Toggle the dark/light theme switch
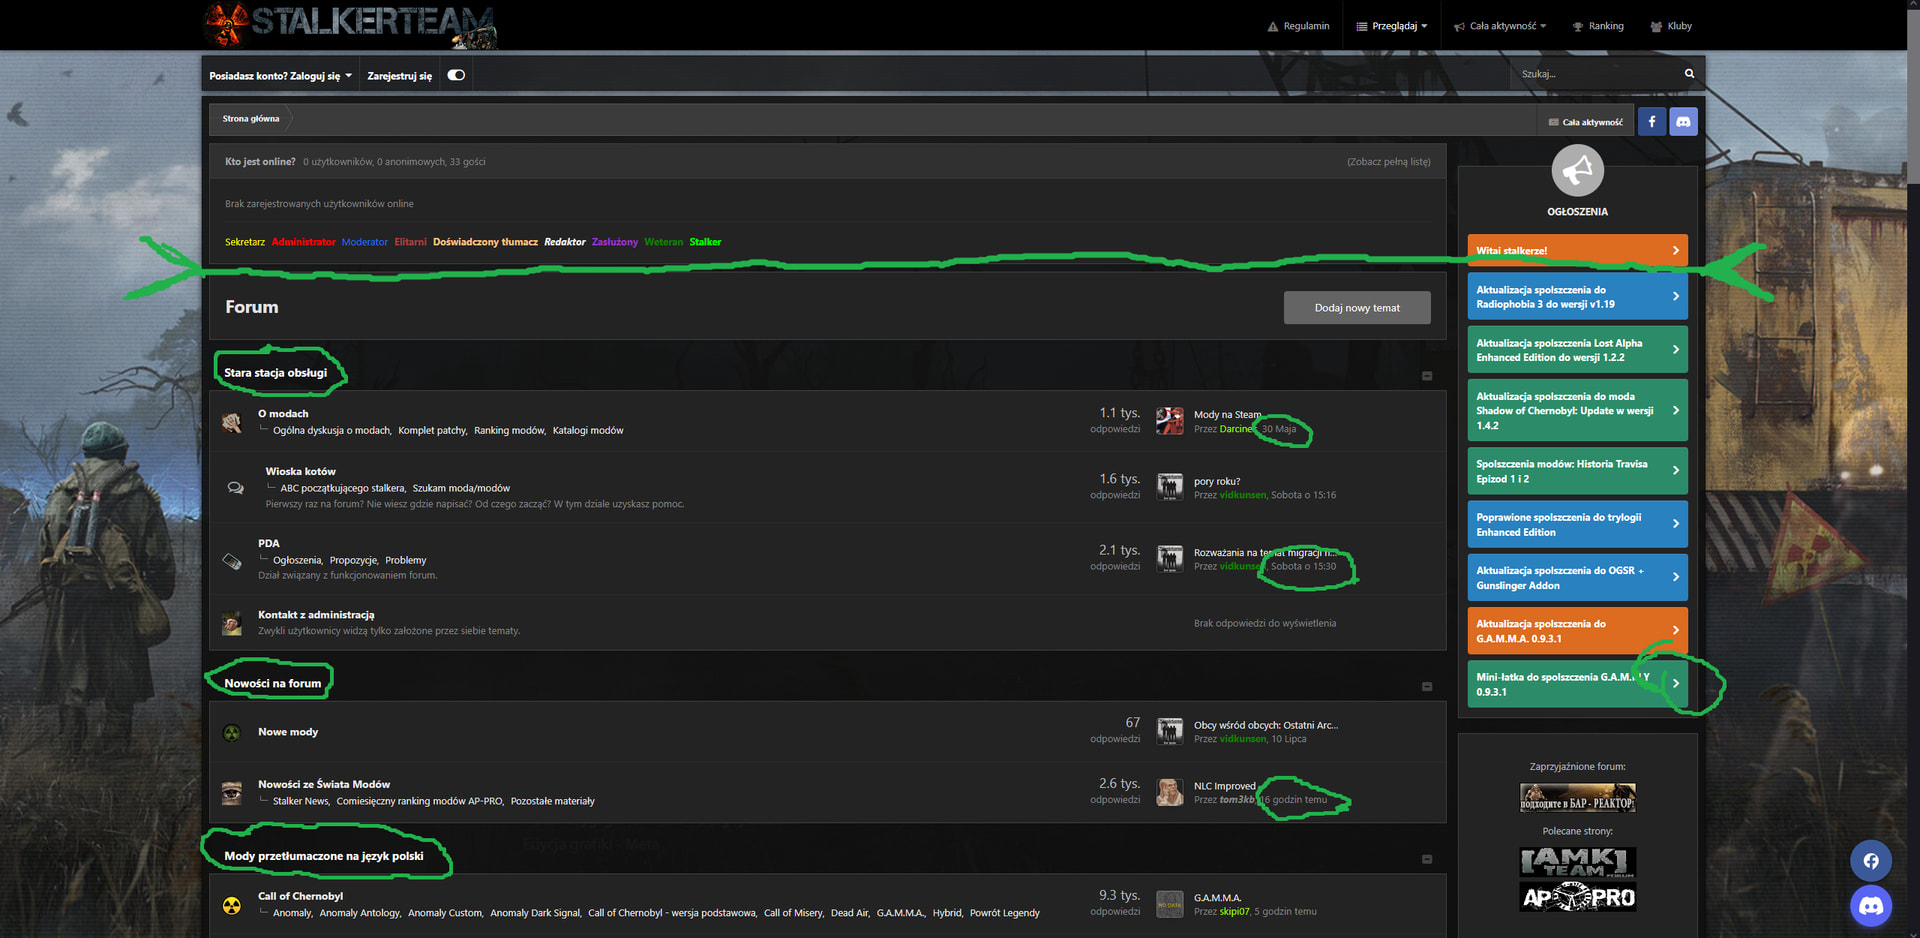The height and width of the screenshot is (938, 1920). click(x=456, y=75)
